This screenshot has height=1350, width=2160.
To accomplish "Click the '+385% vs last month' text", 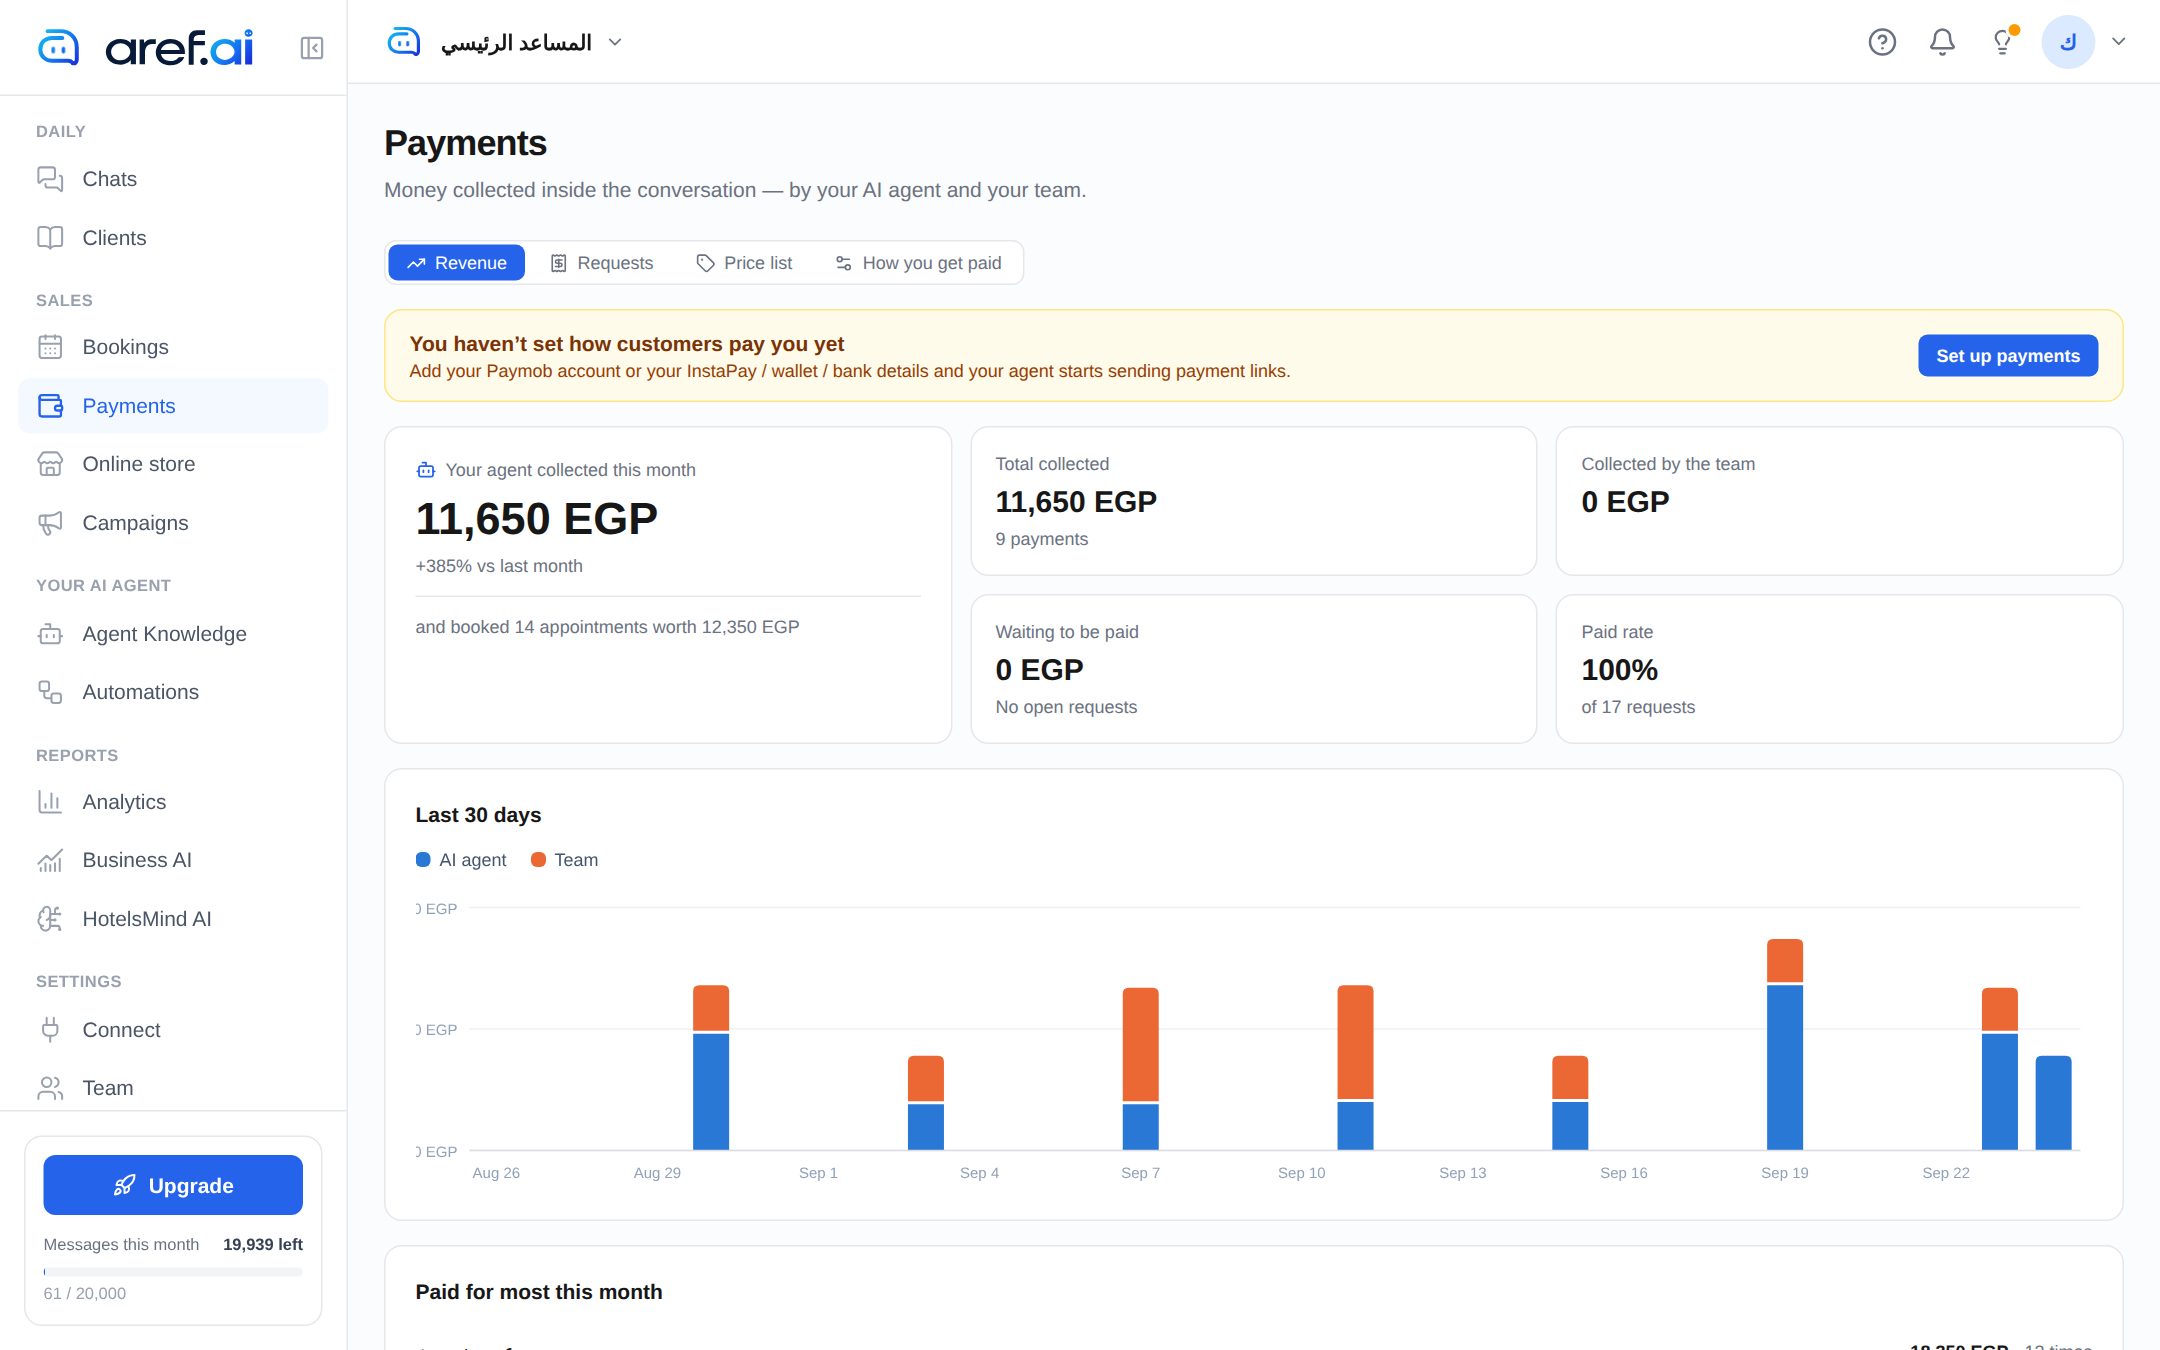I will (x=499, y=566).
